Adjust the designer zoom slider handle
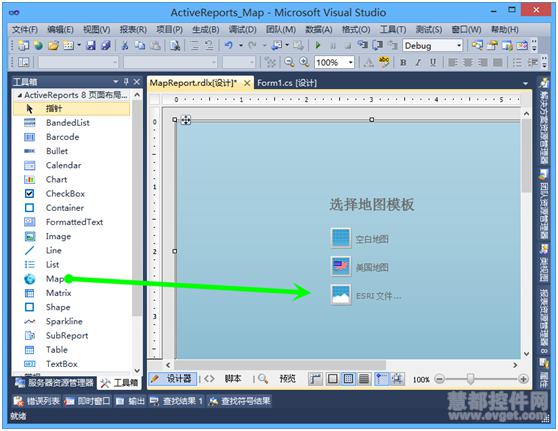The width and height of the screenshot is (558, 431). coord(470,379)
